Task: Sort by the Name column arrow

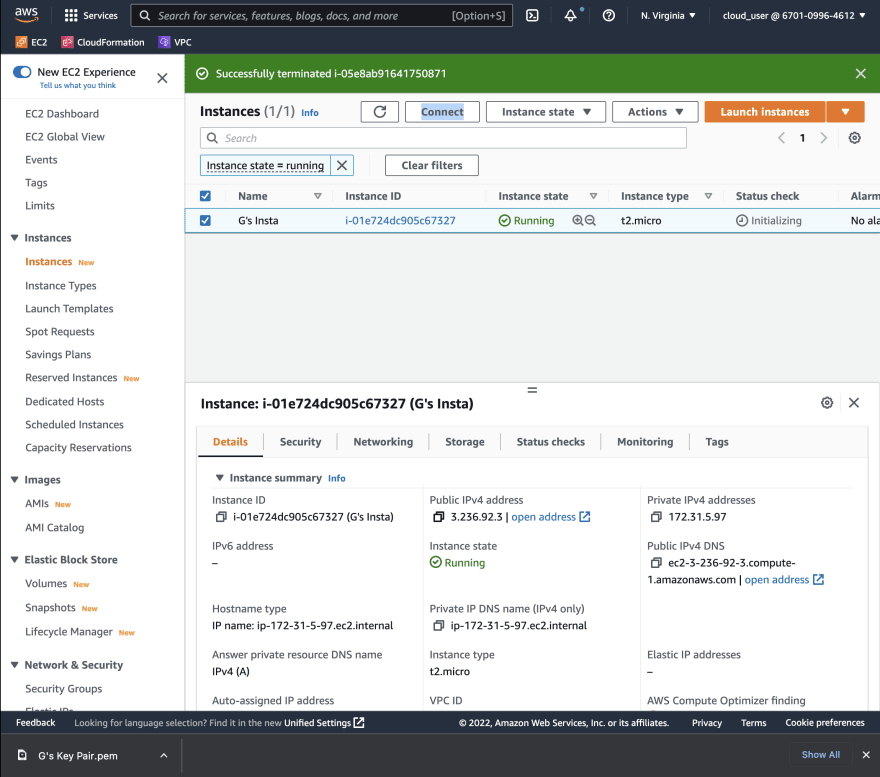Action: [318, 196]
